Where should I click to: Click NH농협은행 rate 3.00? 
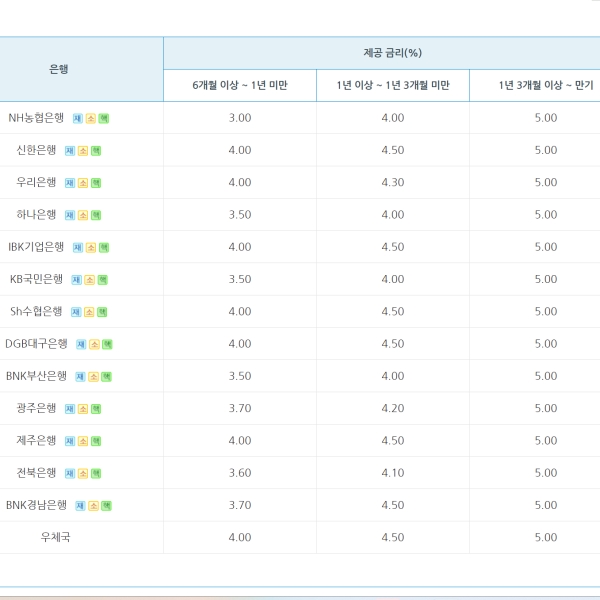coord(240,117)
